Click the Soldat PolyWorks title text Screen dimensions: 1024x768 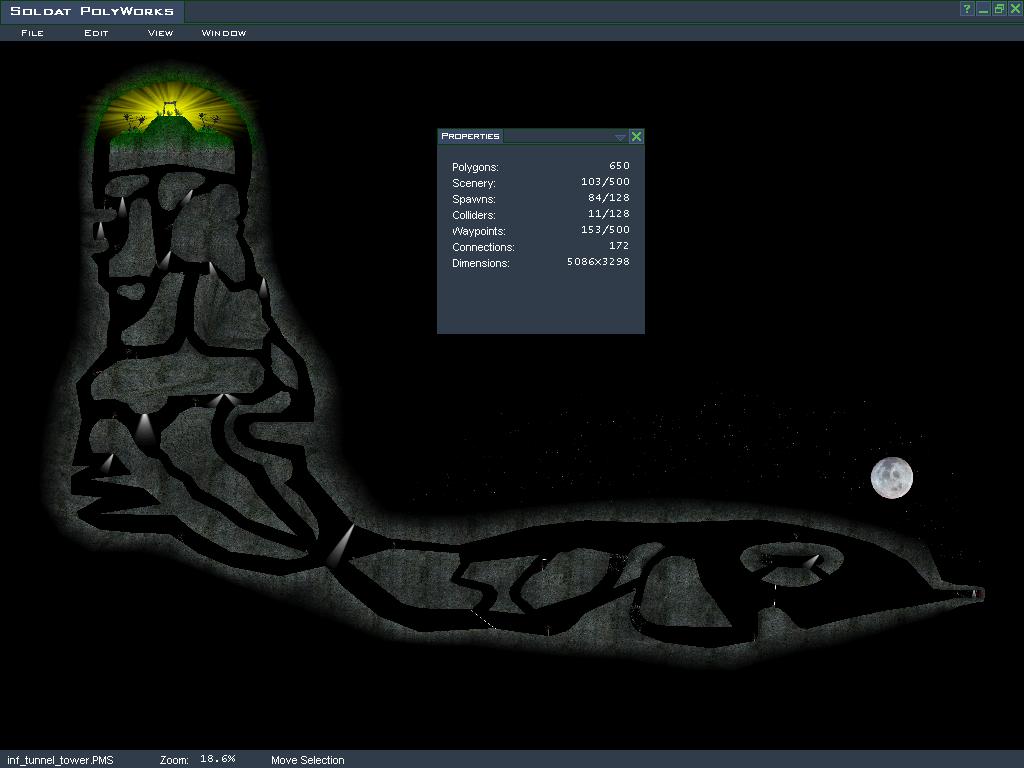coord(92,11)
